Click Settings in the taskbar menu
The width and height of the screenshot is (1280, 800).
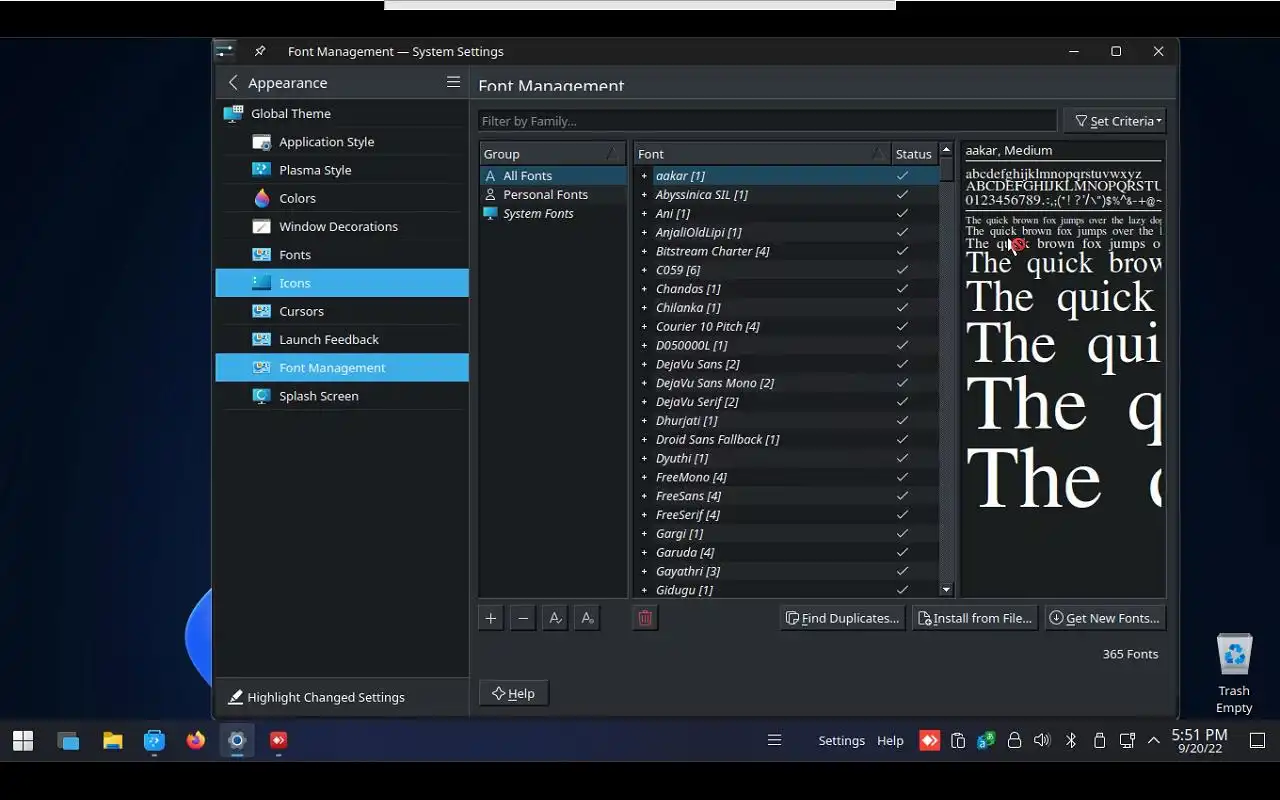pos(841,741)
